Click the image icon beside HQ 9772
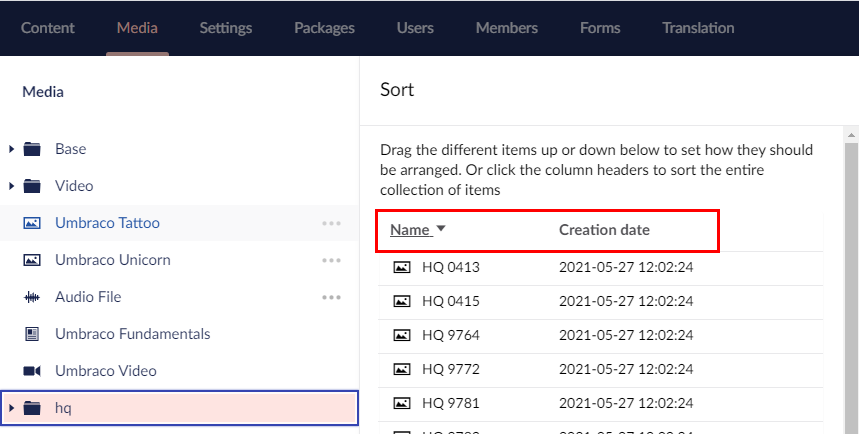This screenshot has height=434, width=859. tap(402, 369)
